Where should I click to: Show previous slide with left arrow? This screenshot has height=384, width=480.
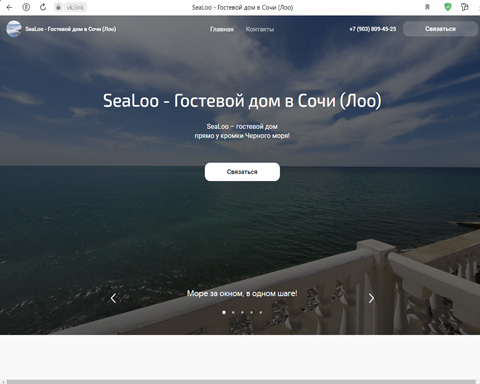tap(113, 298)
